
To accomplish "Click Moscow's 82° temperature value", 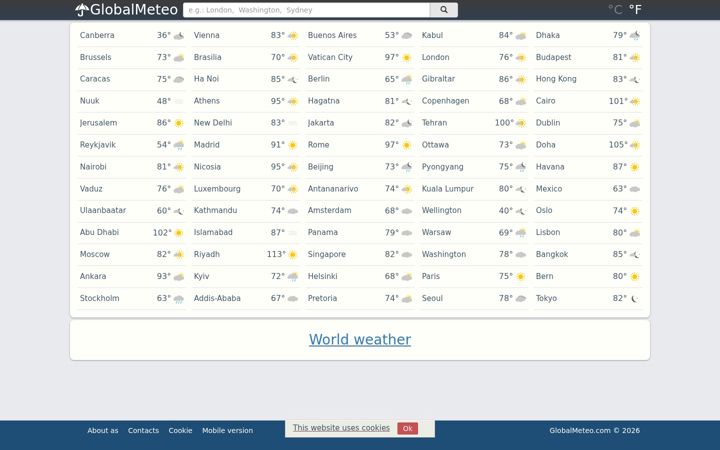I will [x=163, y=254].
